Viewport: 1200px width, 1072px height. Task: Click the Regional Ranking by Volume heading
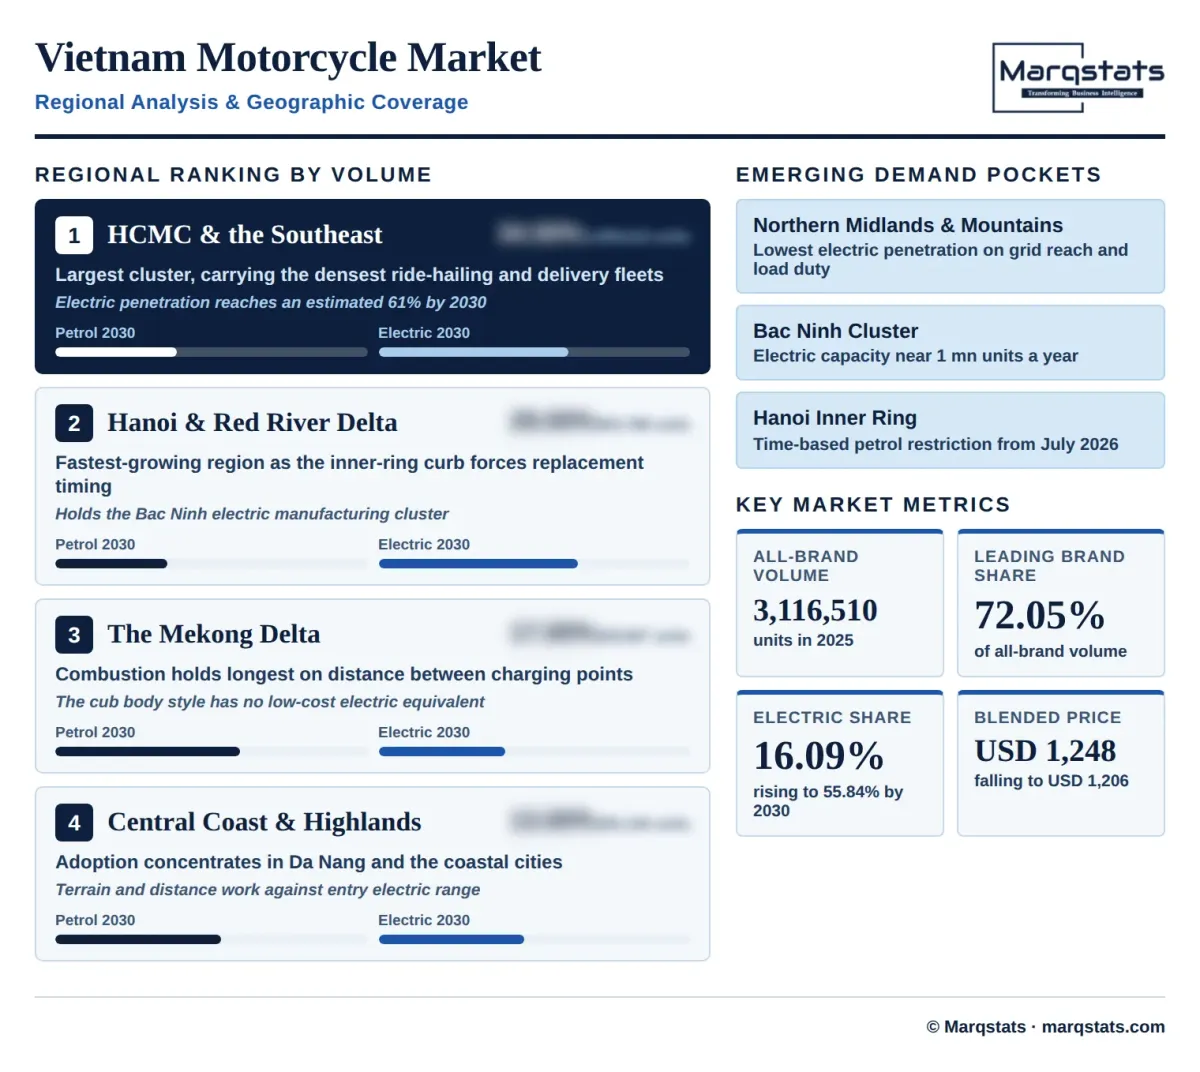[233, 175]
